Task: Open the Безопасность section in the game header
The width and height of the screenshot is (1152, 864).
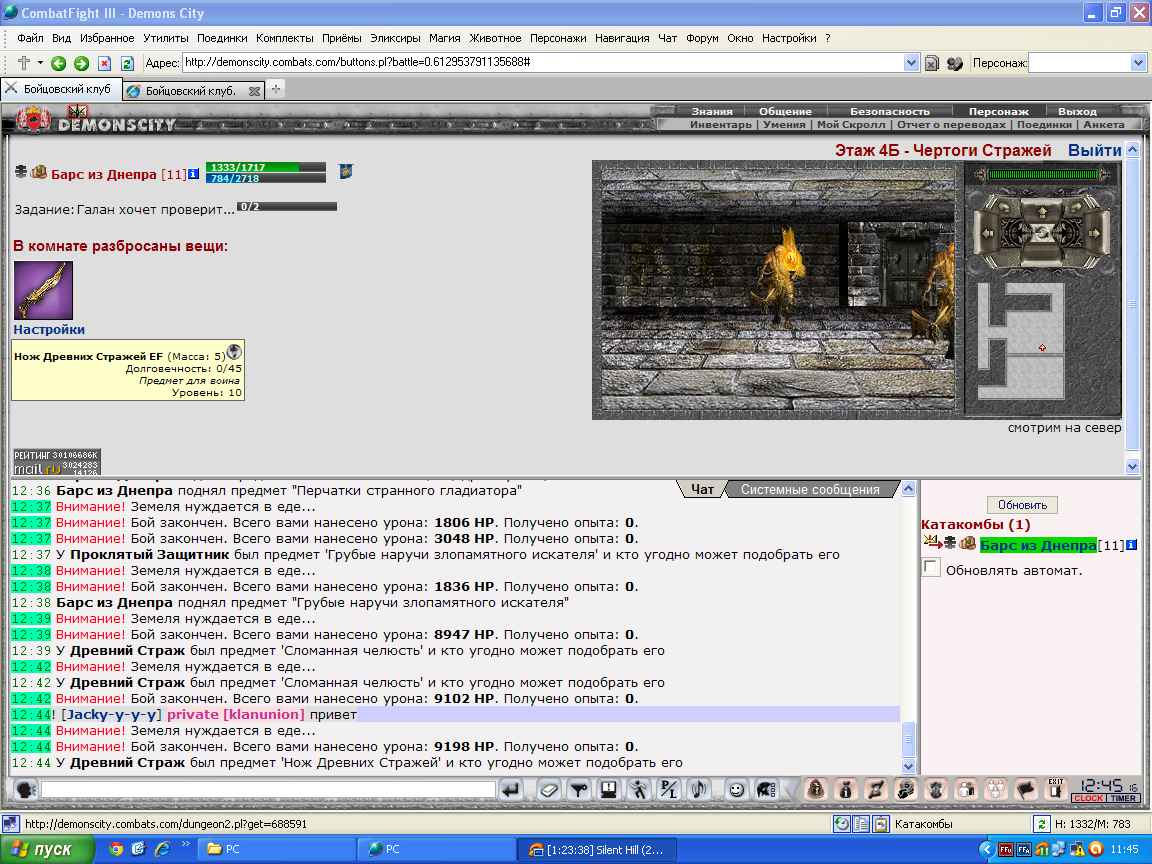Action: (890, 112)
